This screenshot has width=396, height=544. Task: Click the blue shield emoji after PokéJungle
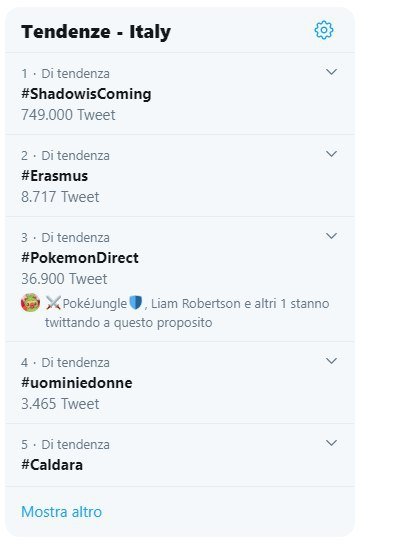[135, 303]
